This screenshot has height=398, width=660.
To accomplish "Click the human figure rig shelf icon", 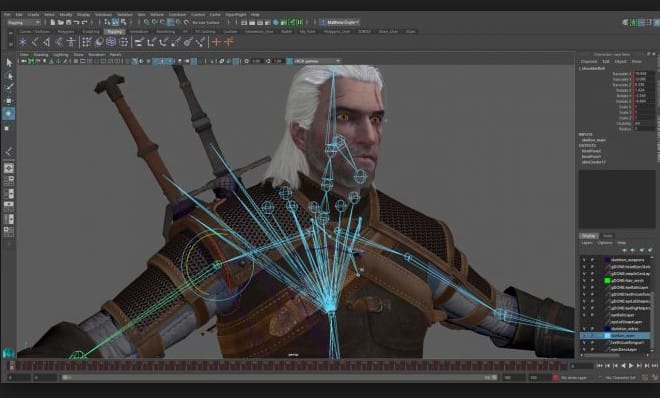I will [71, 42].
